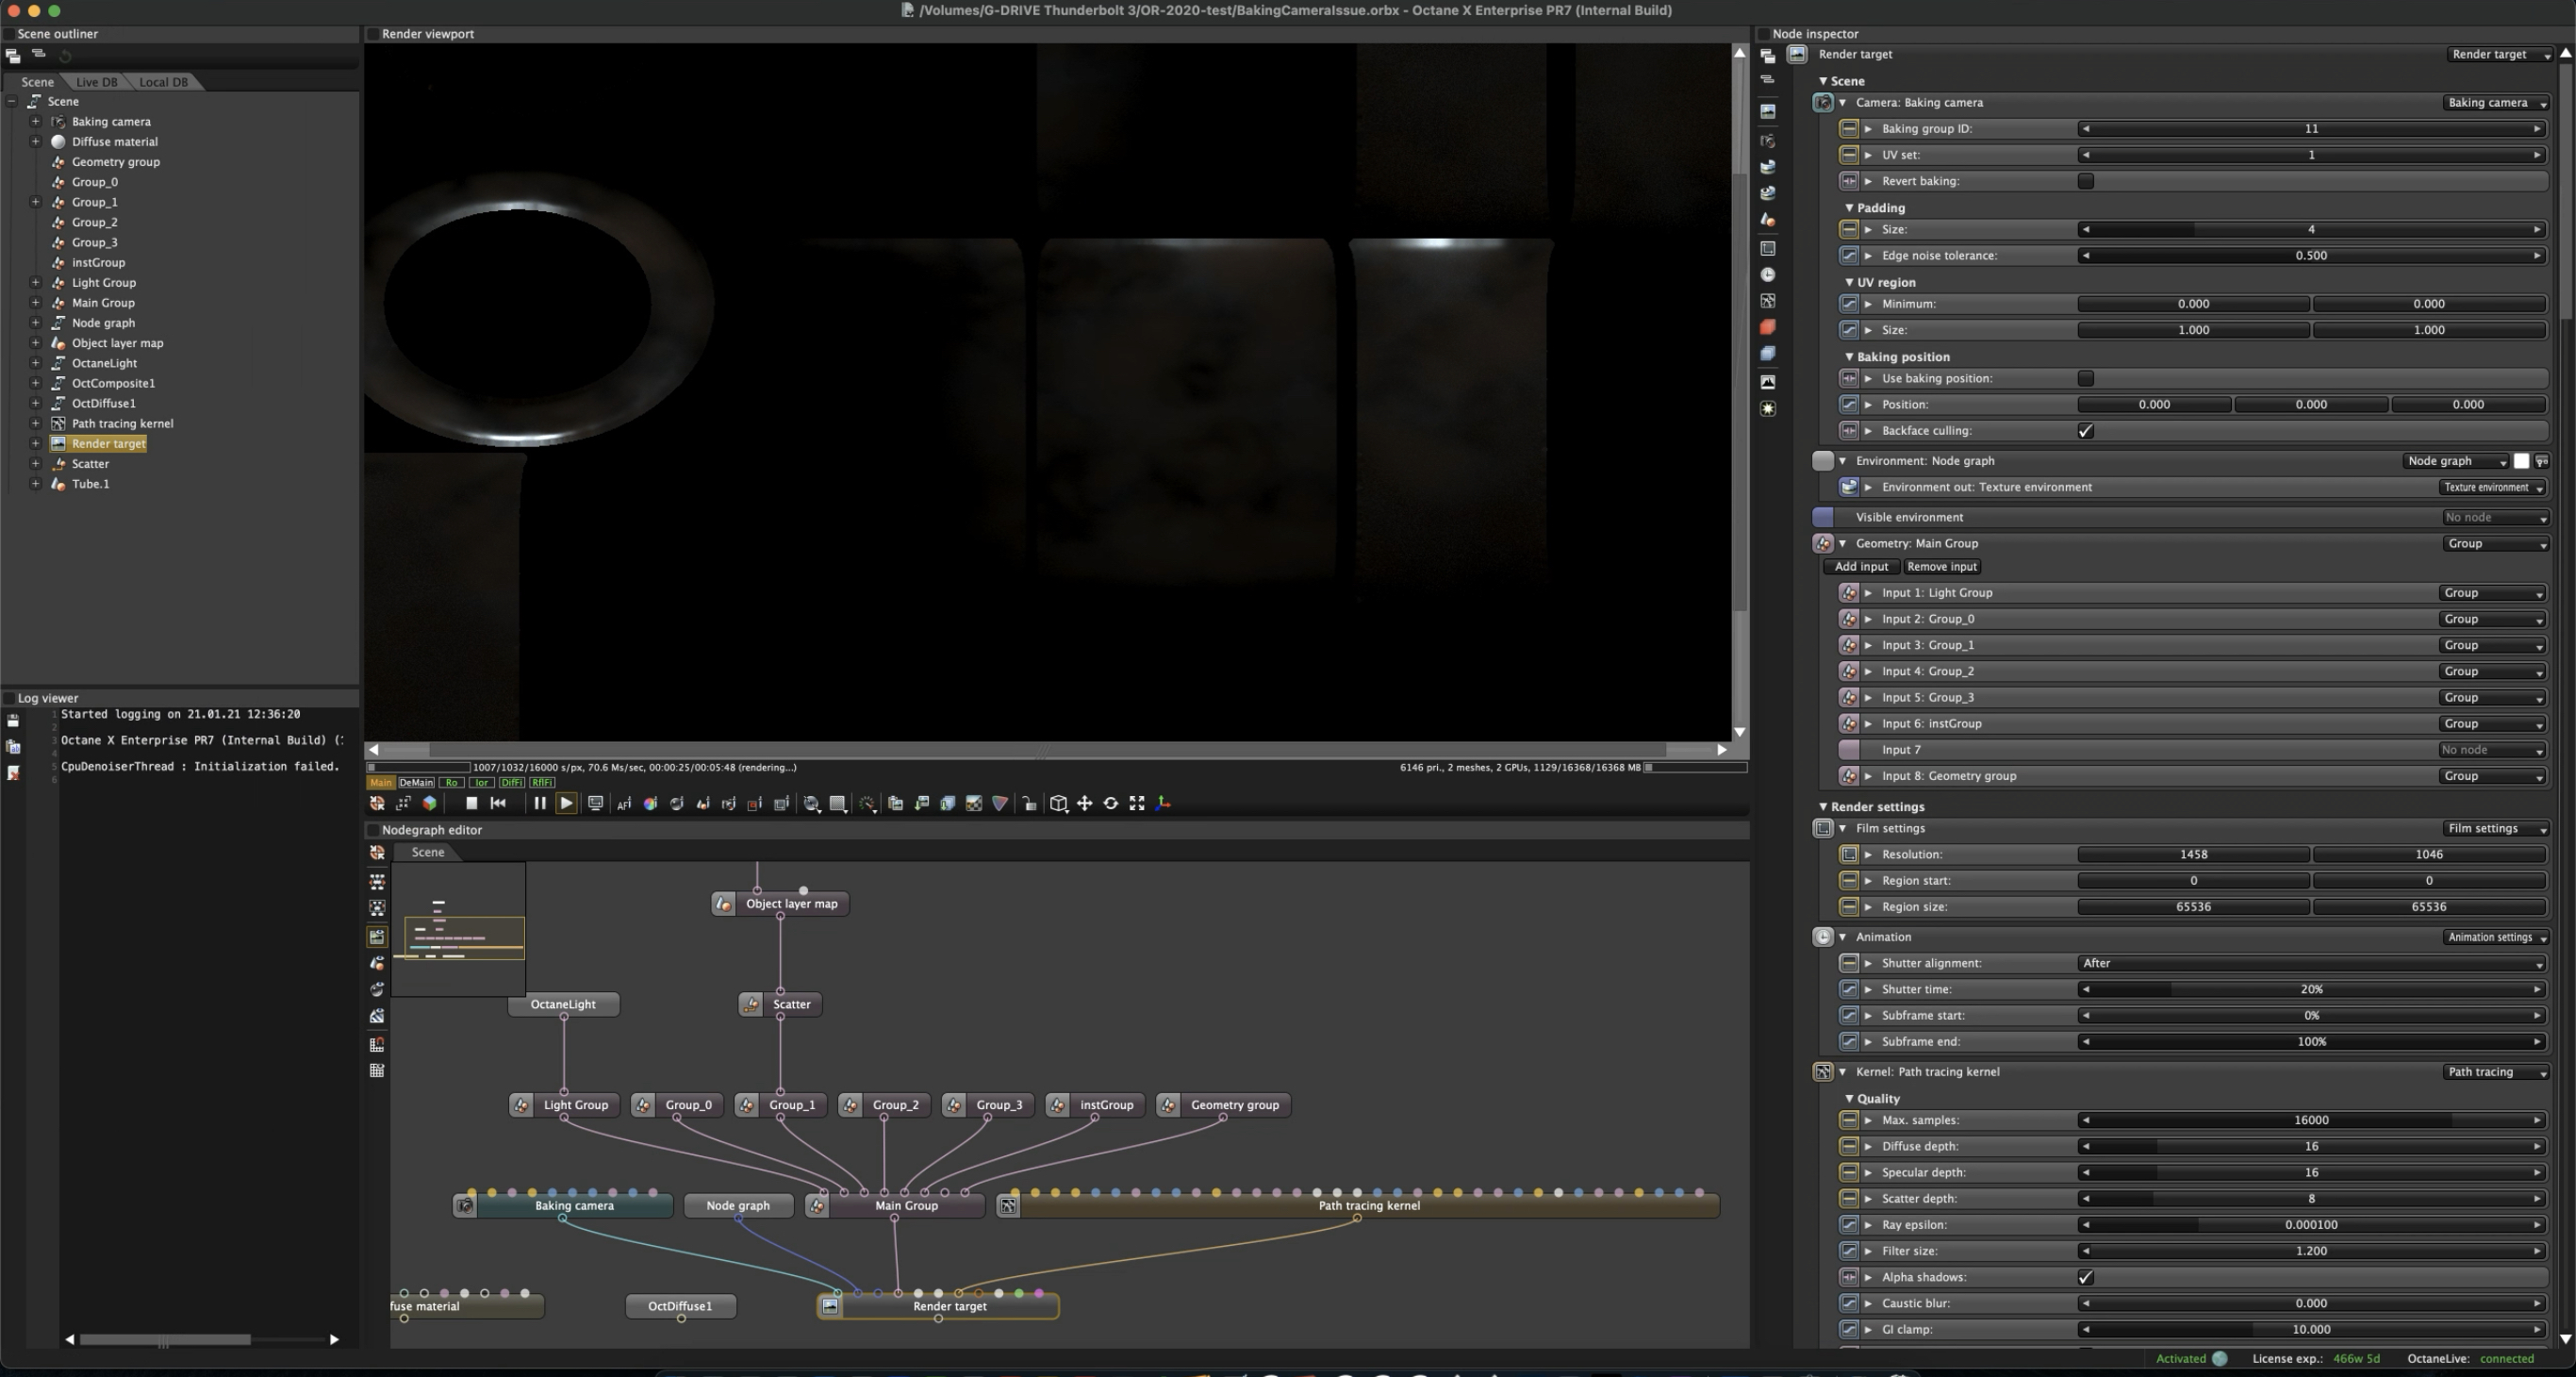The width and height of the screenshot is (2576, 1377).
Task: Toggle Alpha shadows checkbox
Action: [x=2085, y=1277]
